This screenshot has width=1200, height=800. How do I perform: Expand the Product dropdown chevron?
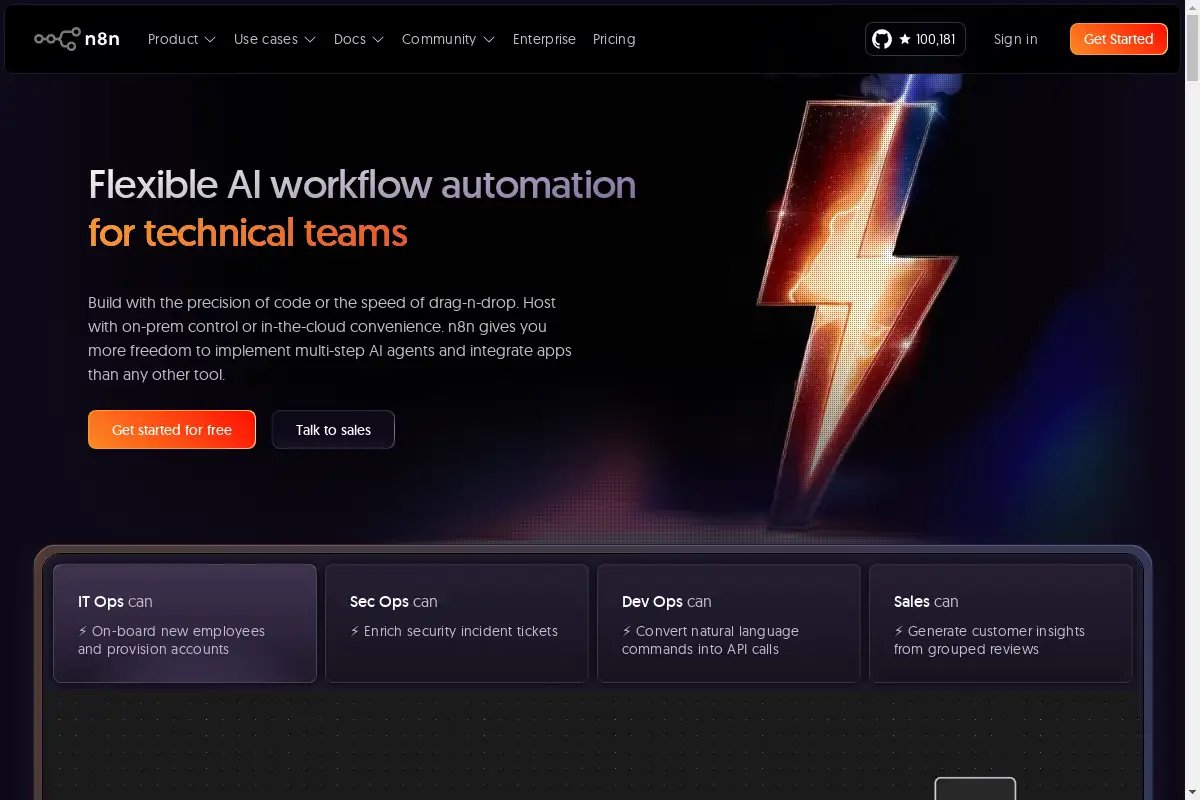[210, 40]
